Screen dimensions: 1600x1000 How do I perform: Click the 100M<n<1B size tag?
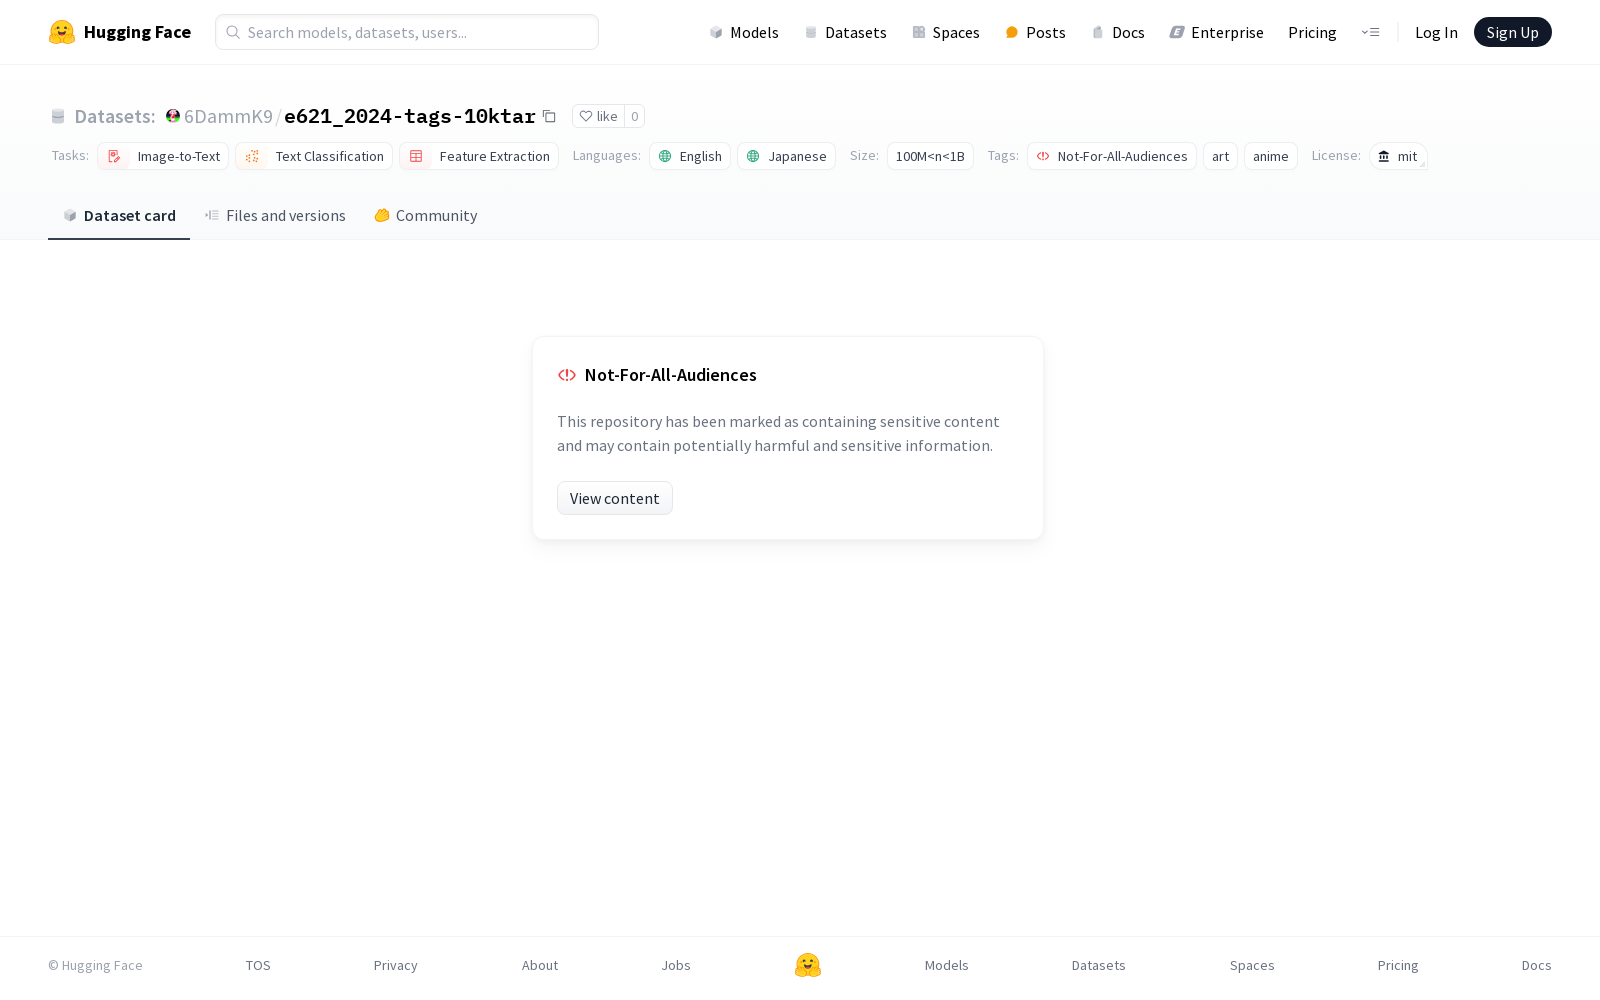[930, 156]
